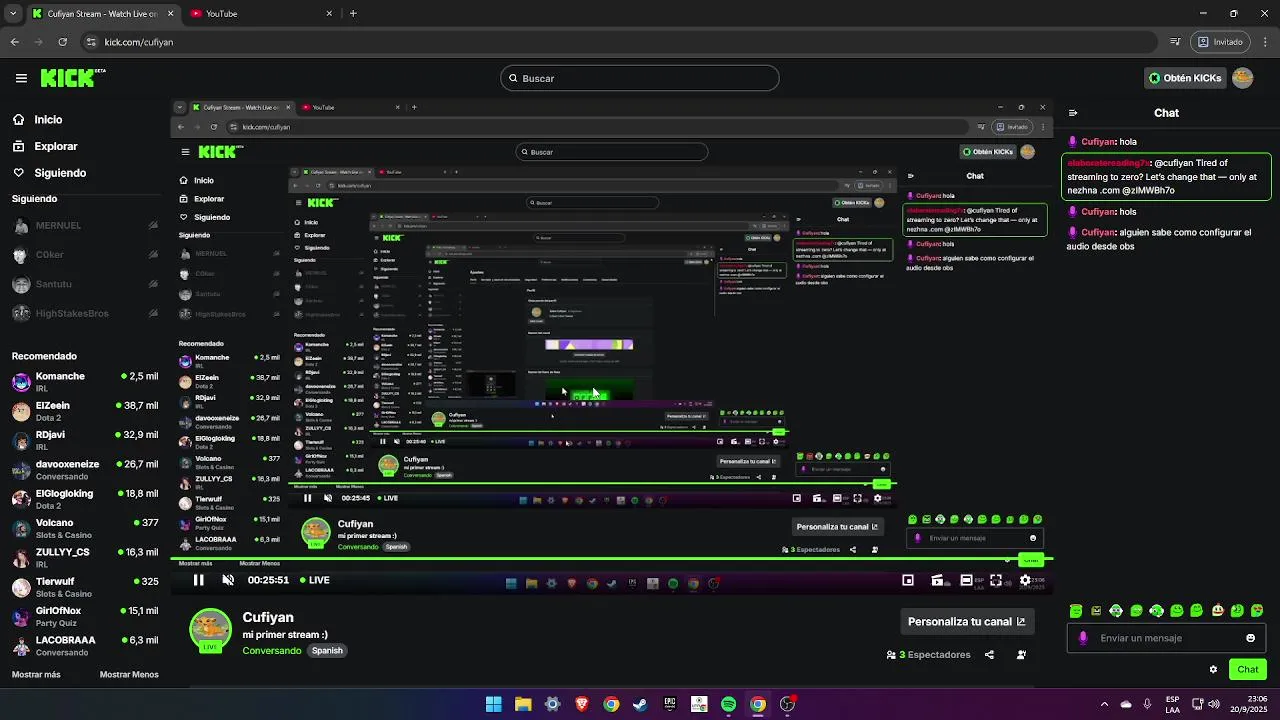The height and width of the screenshot is (720, 1280).
Task: Open the Windows Start menu
Action: [x=493, y=704]
